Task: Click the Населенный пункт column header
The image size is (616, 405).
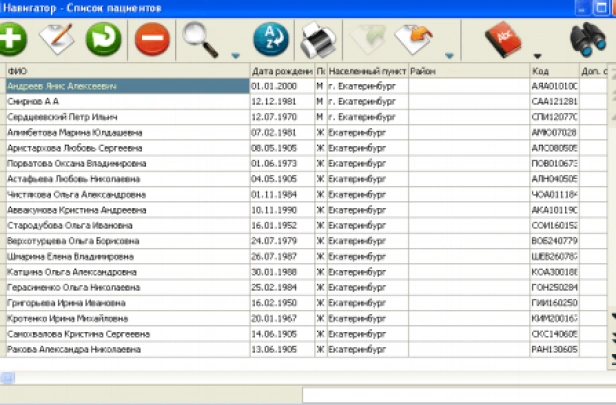Action: point(367,72)
